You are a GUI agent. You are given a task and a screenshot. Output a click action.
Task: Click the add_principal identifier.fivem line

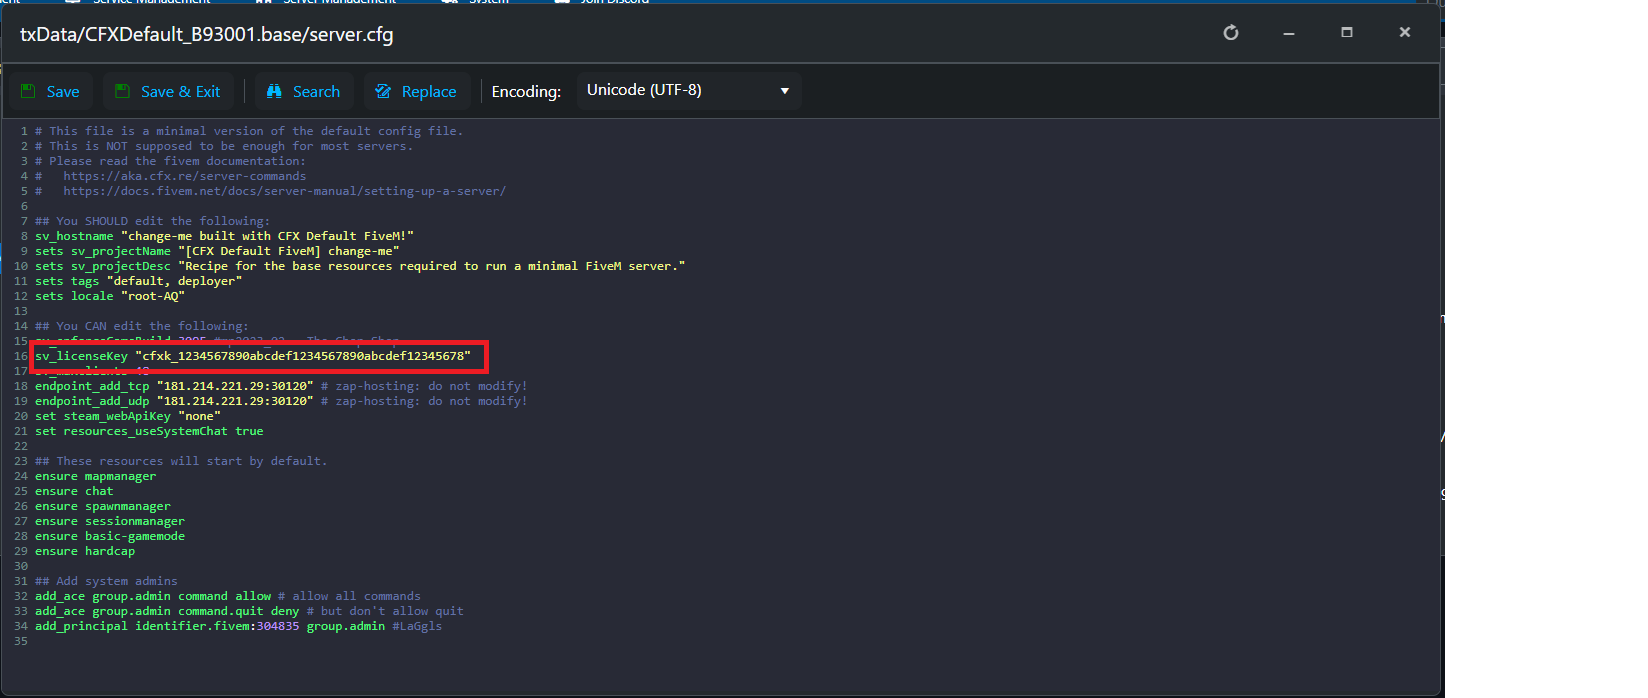(x=238, y=626)
